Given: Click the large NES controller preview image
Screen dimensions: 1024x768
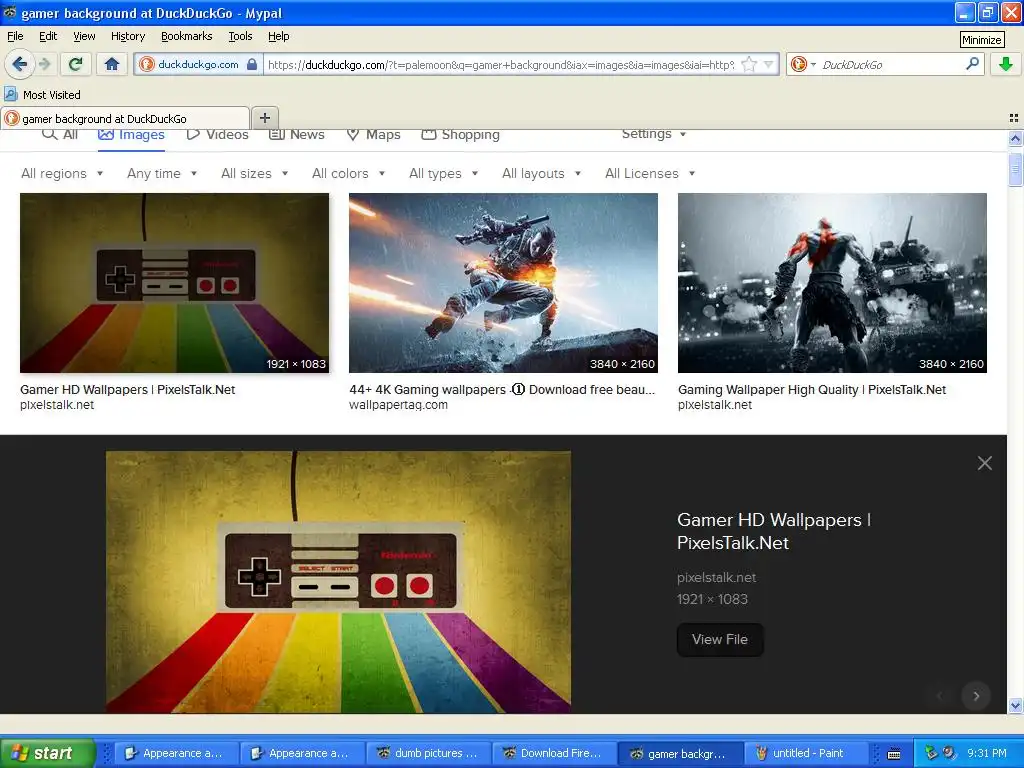Looking at the screenshot, I should 338,582.
